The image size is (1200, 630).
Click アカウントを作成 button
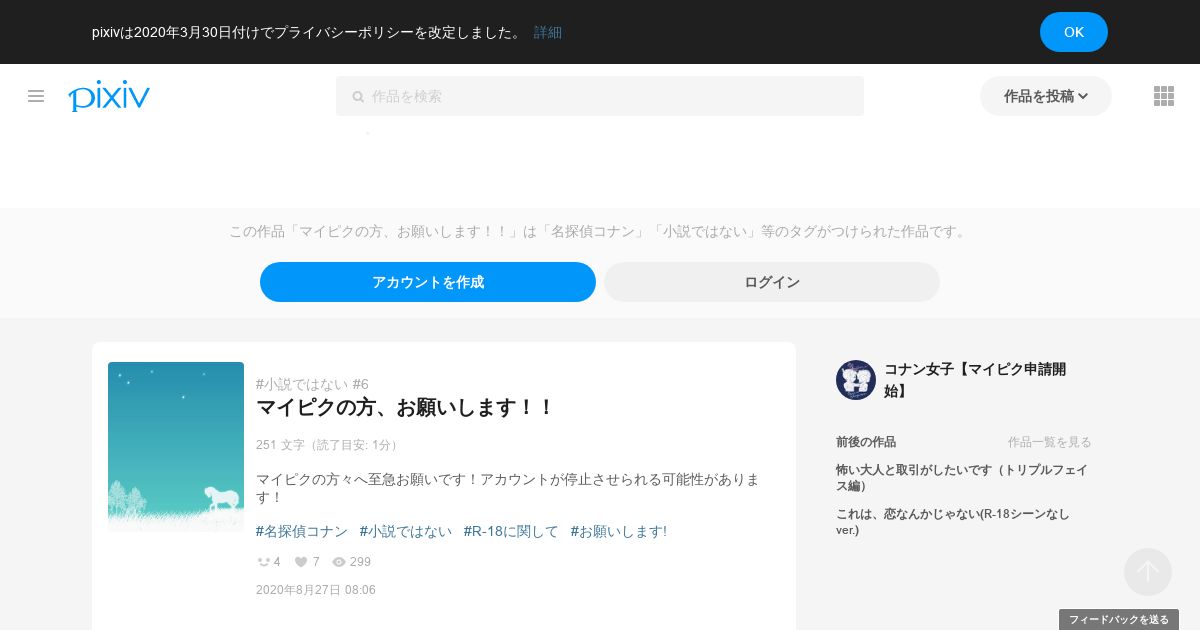(x=428, y=282)
